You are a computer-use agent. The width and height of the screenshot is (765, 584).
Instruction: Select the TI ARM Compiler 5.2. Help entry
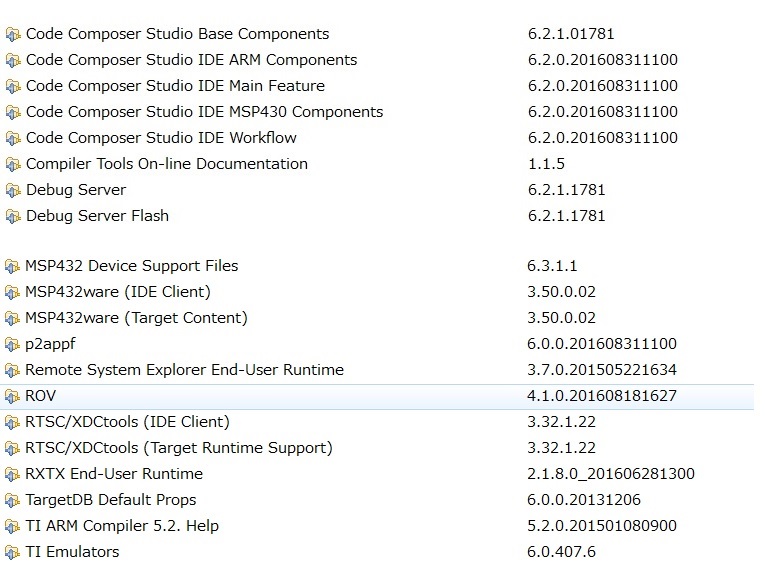pyautogui.click(x=122, y=526)
